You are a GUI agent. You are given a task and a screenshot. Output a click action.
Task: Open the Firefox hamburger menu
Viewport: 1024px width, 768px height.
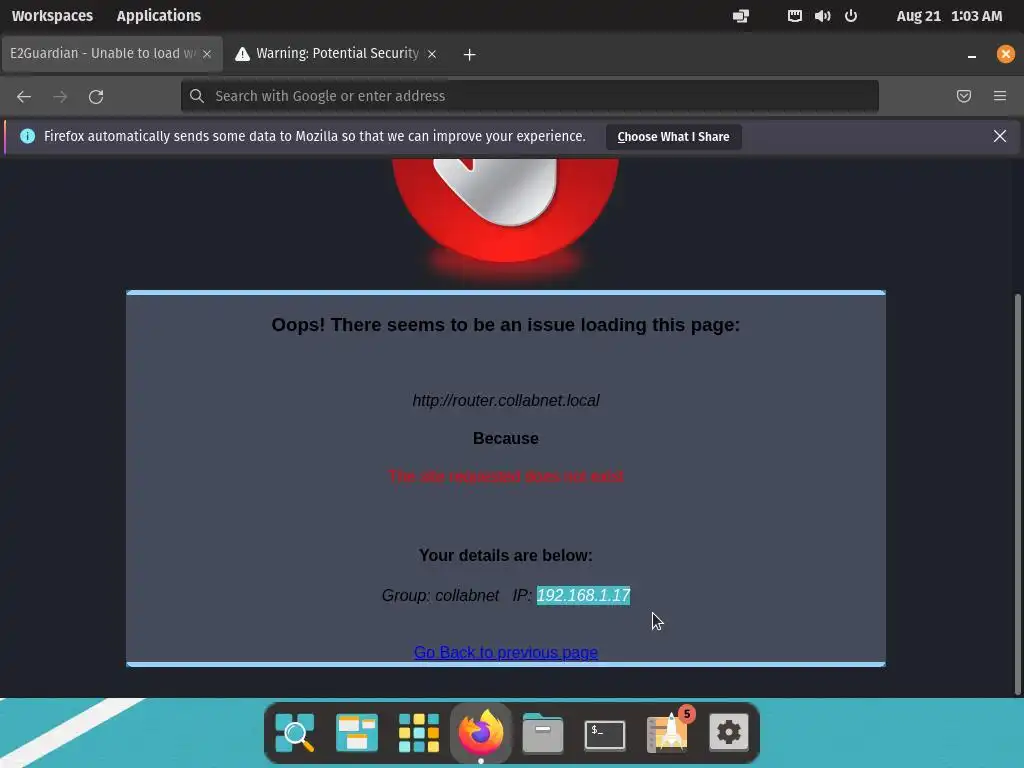tap(999, 97)
